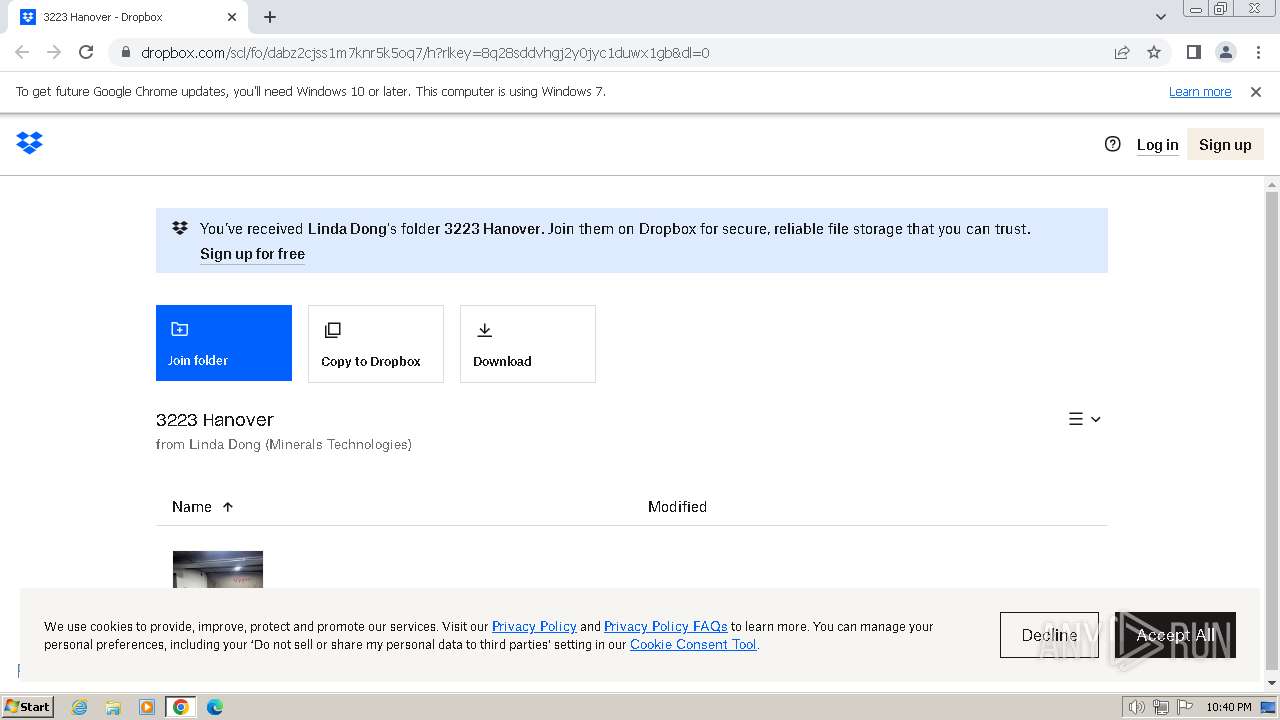Image resolution: width=1280 pixels, height=720 pixels.
Task: Launch Internet Explorer from taskbar
Action: (x=80, y=707)
